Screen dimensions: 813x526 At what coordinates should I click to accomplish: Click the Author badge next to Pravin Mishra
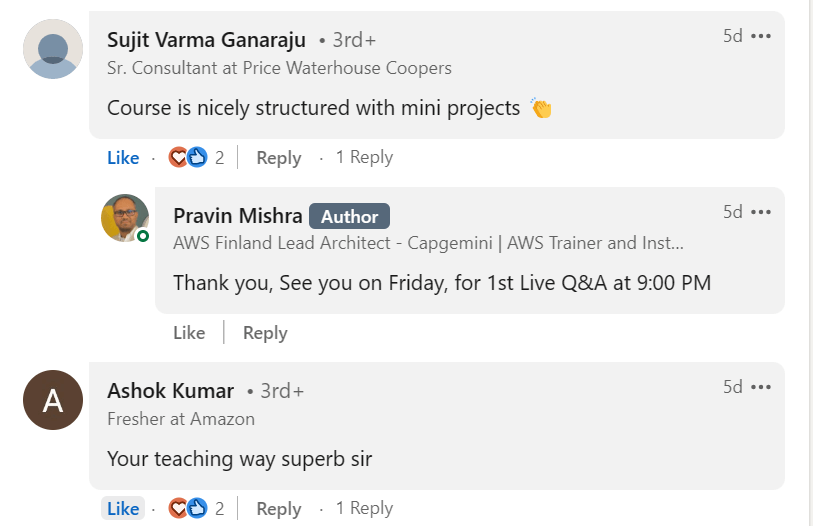[x=349, y=216]
